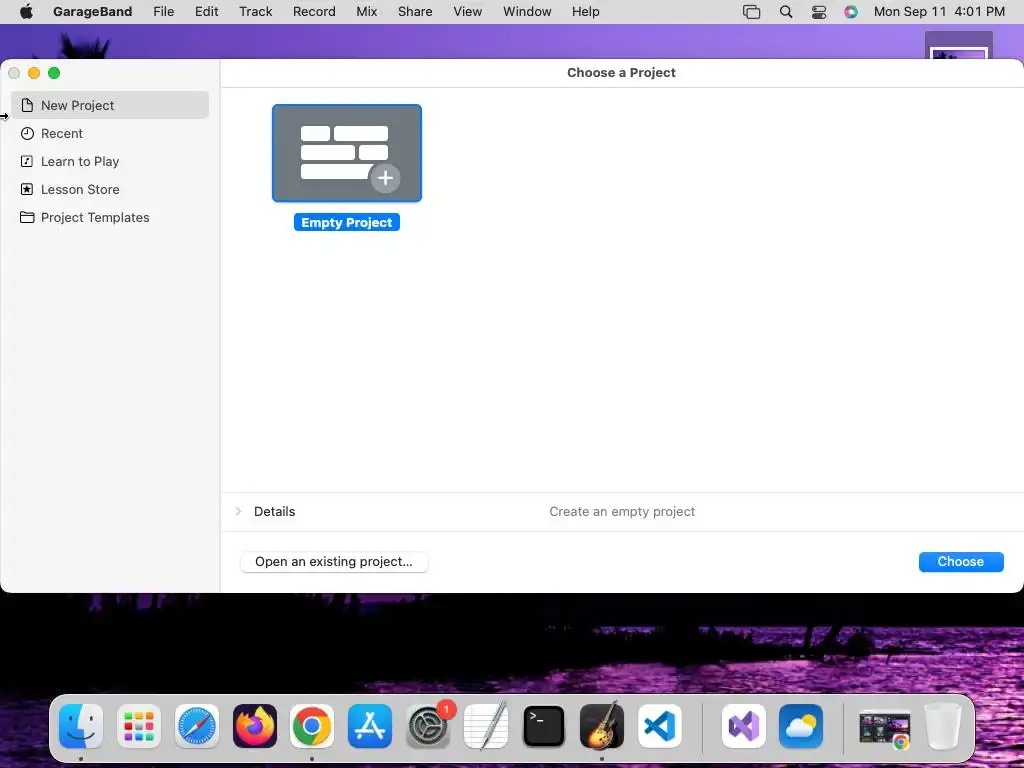The image size is (1024, 768).
Task: Expand the Details disclosure chevron
Action: (238, 511)
